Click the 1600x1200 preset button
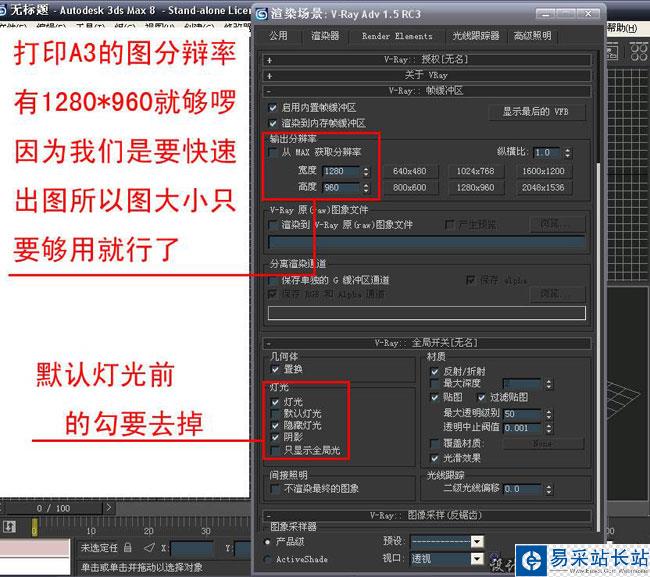650x577 pixels. [543, 171]
